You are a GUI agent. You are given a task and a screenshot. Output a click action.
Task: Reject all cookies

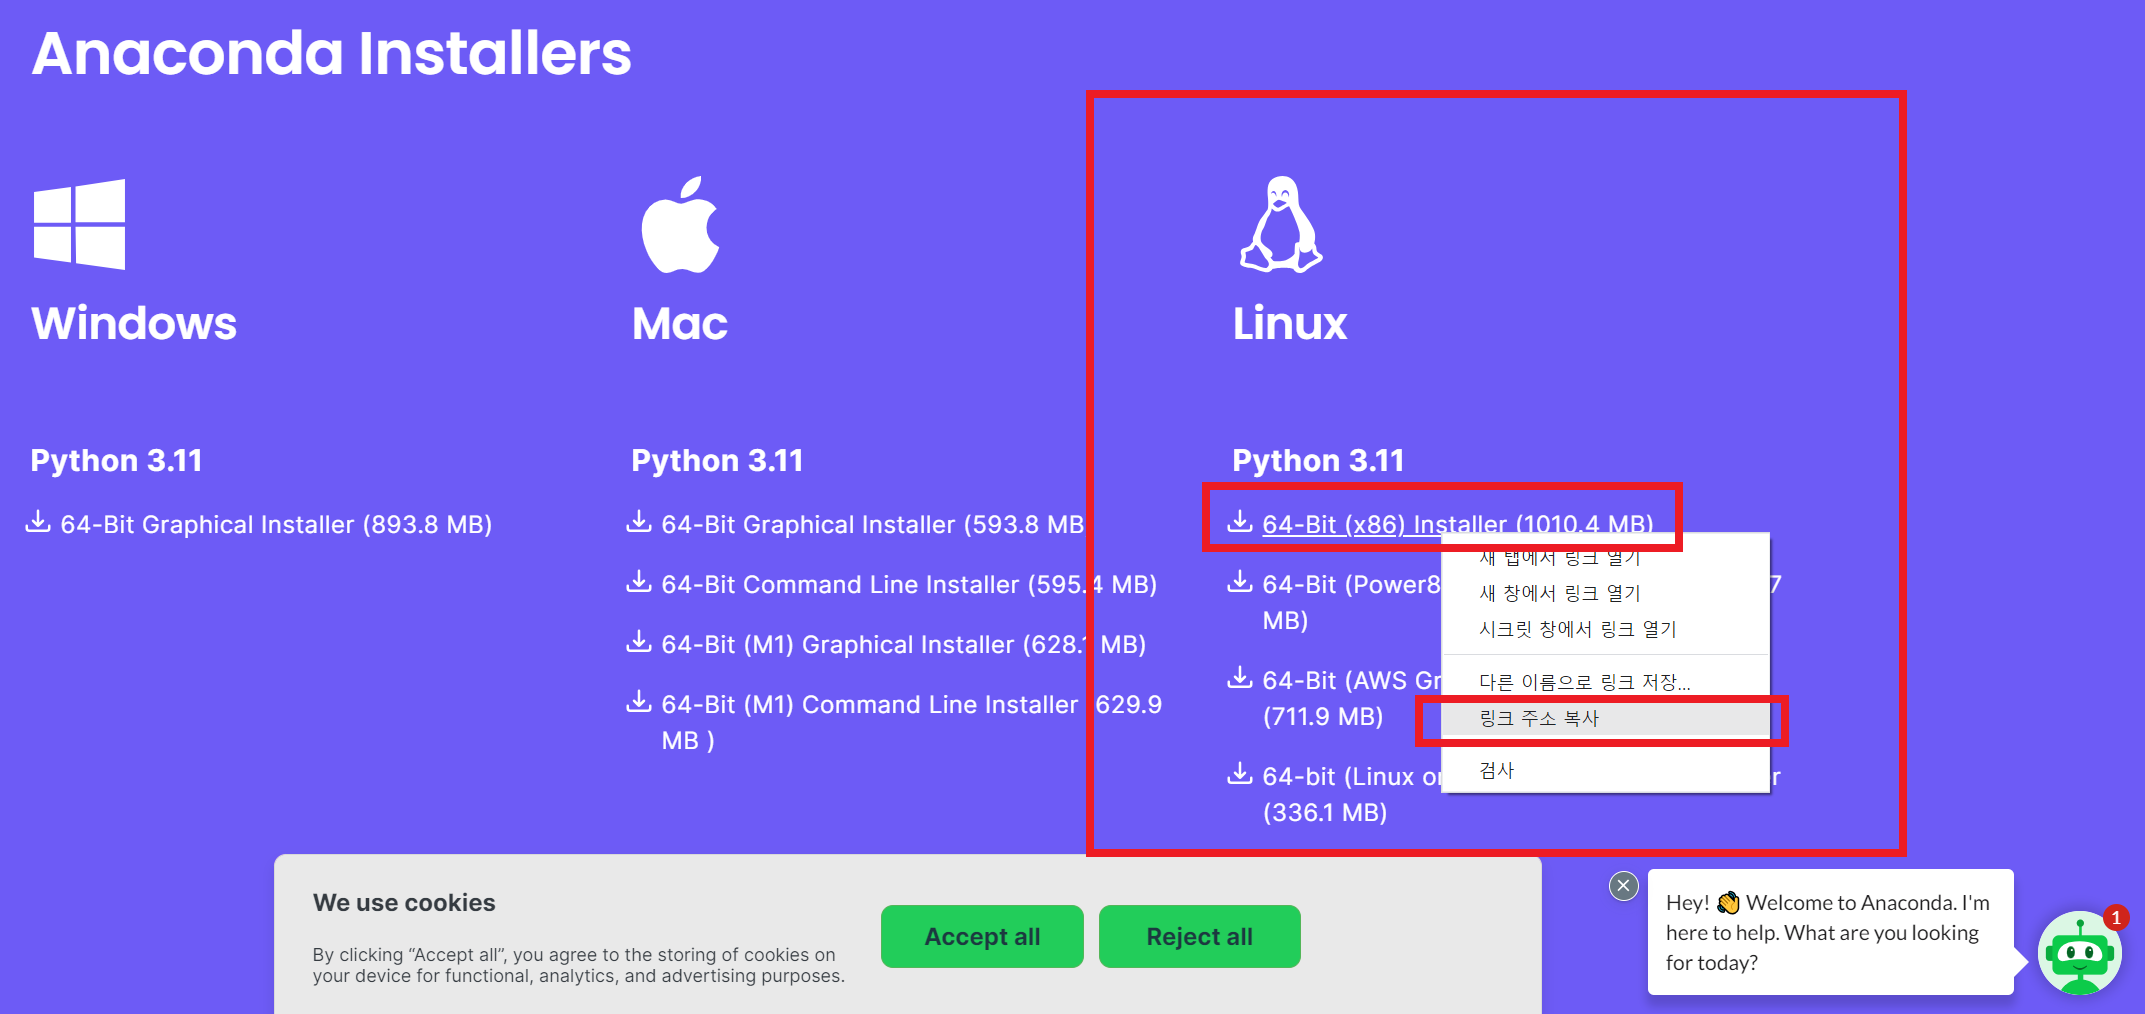[1199, 936]
